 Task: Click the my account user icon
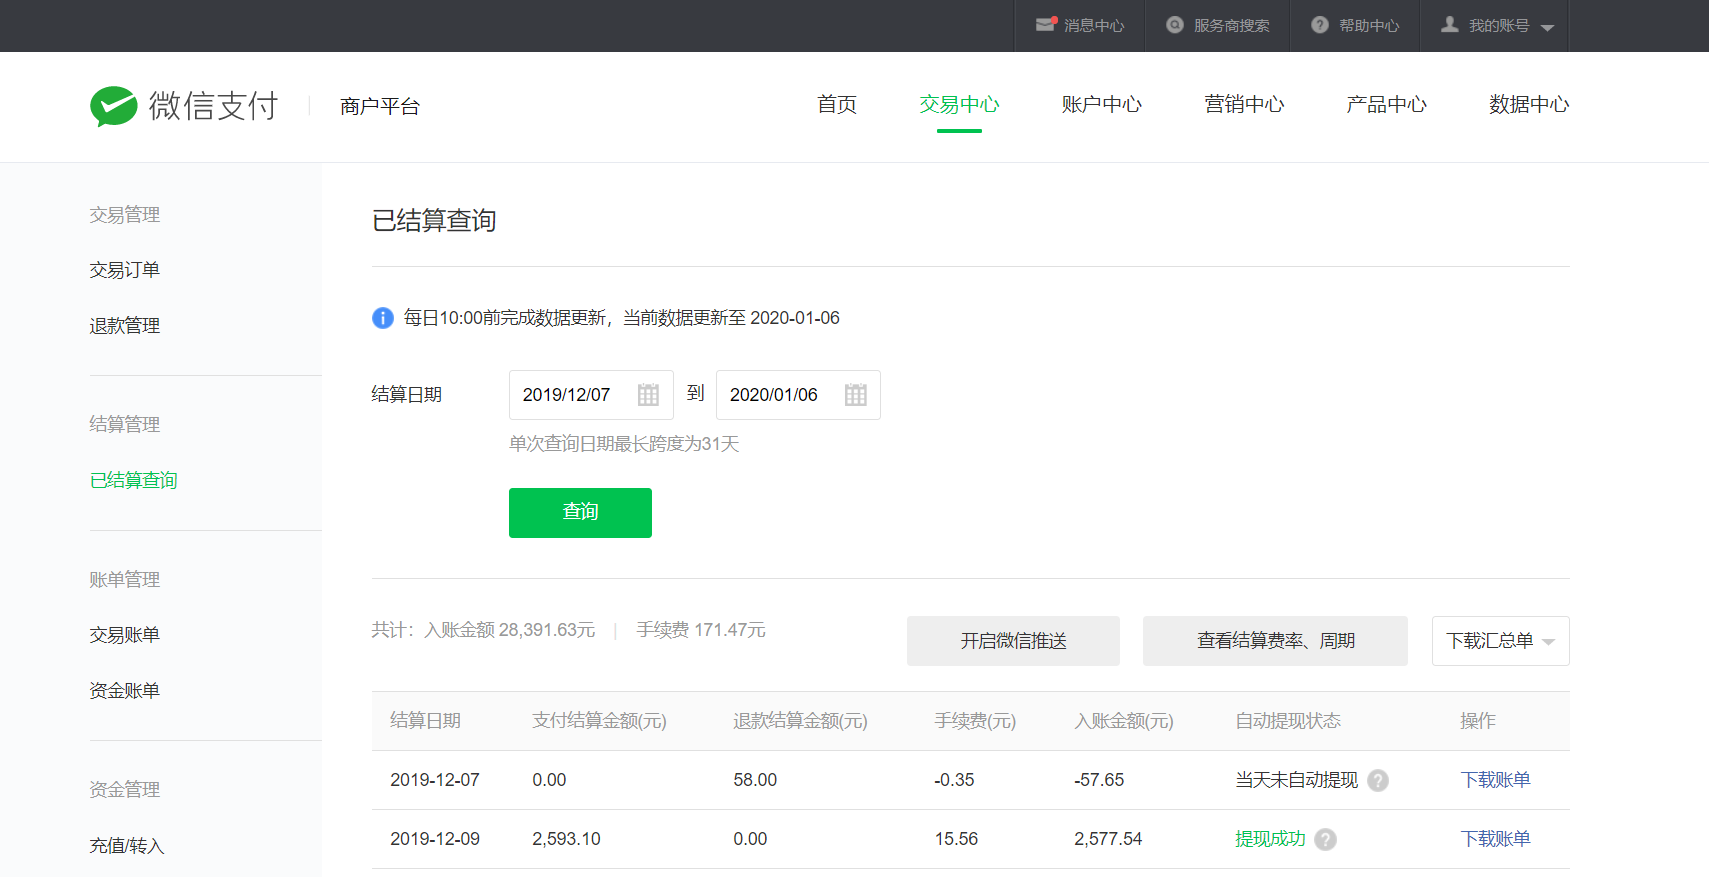pos(1450,24)
